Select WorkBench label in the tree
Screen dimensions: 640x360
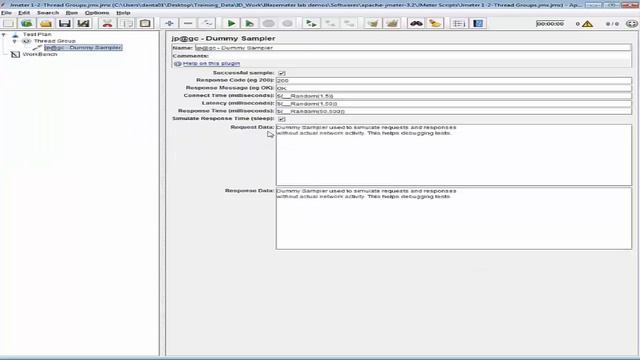click(x=40, y=54)
